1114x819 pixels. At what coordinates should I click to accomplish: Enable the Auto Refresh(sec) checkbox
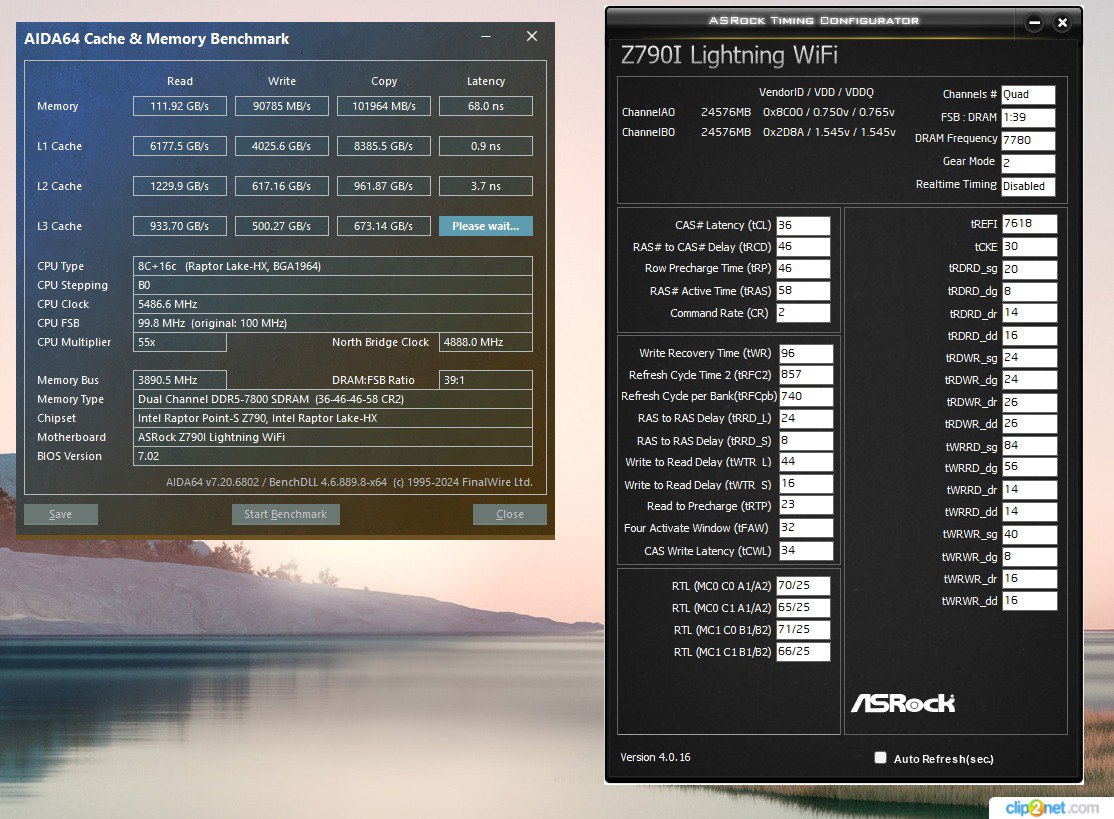[880, 758]
